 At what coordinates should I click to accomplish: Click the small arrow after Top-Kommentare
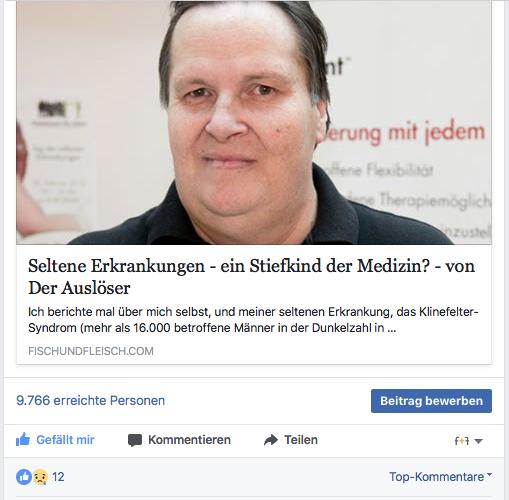point(489,474)
